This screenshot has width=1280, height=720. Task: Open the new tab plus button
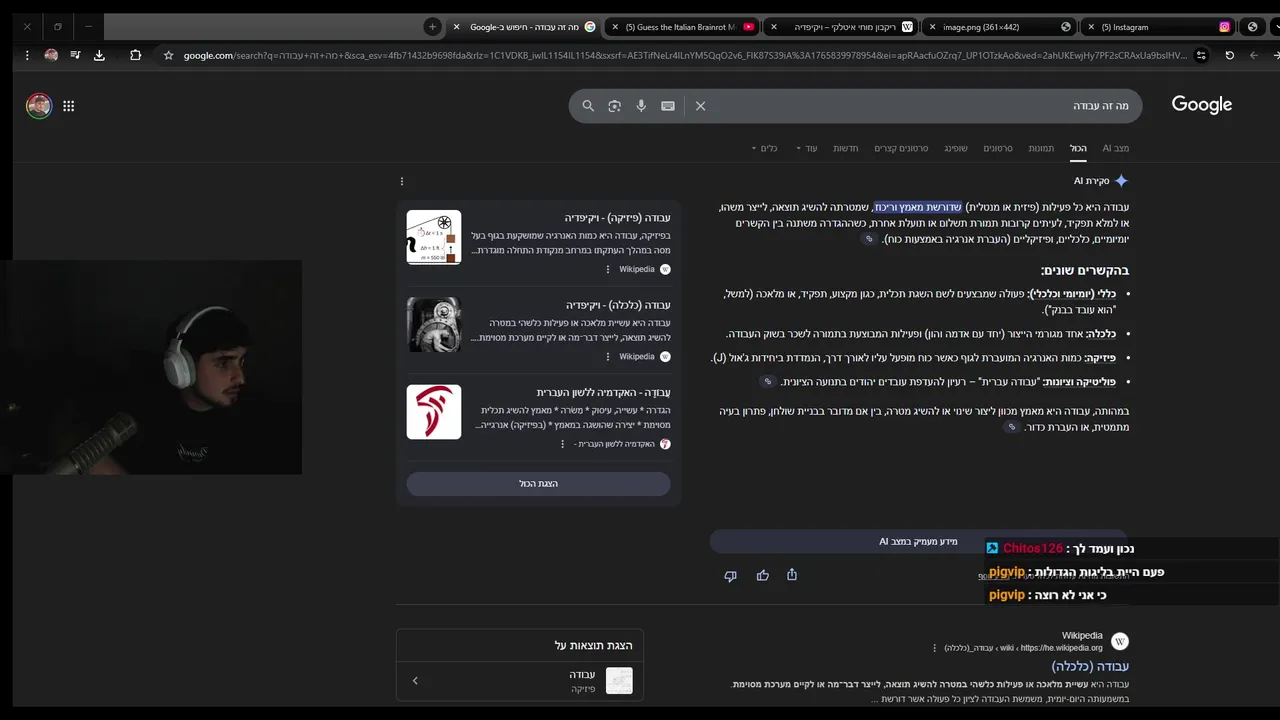pos(432,27)
